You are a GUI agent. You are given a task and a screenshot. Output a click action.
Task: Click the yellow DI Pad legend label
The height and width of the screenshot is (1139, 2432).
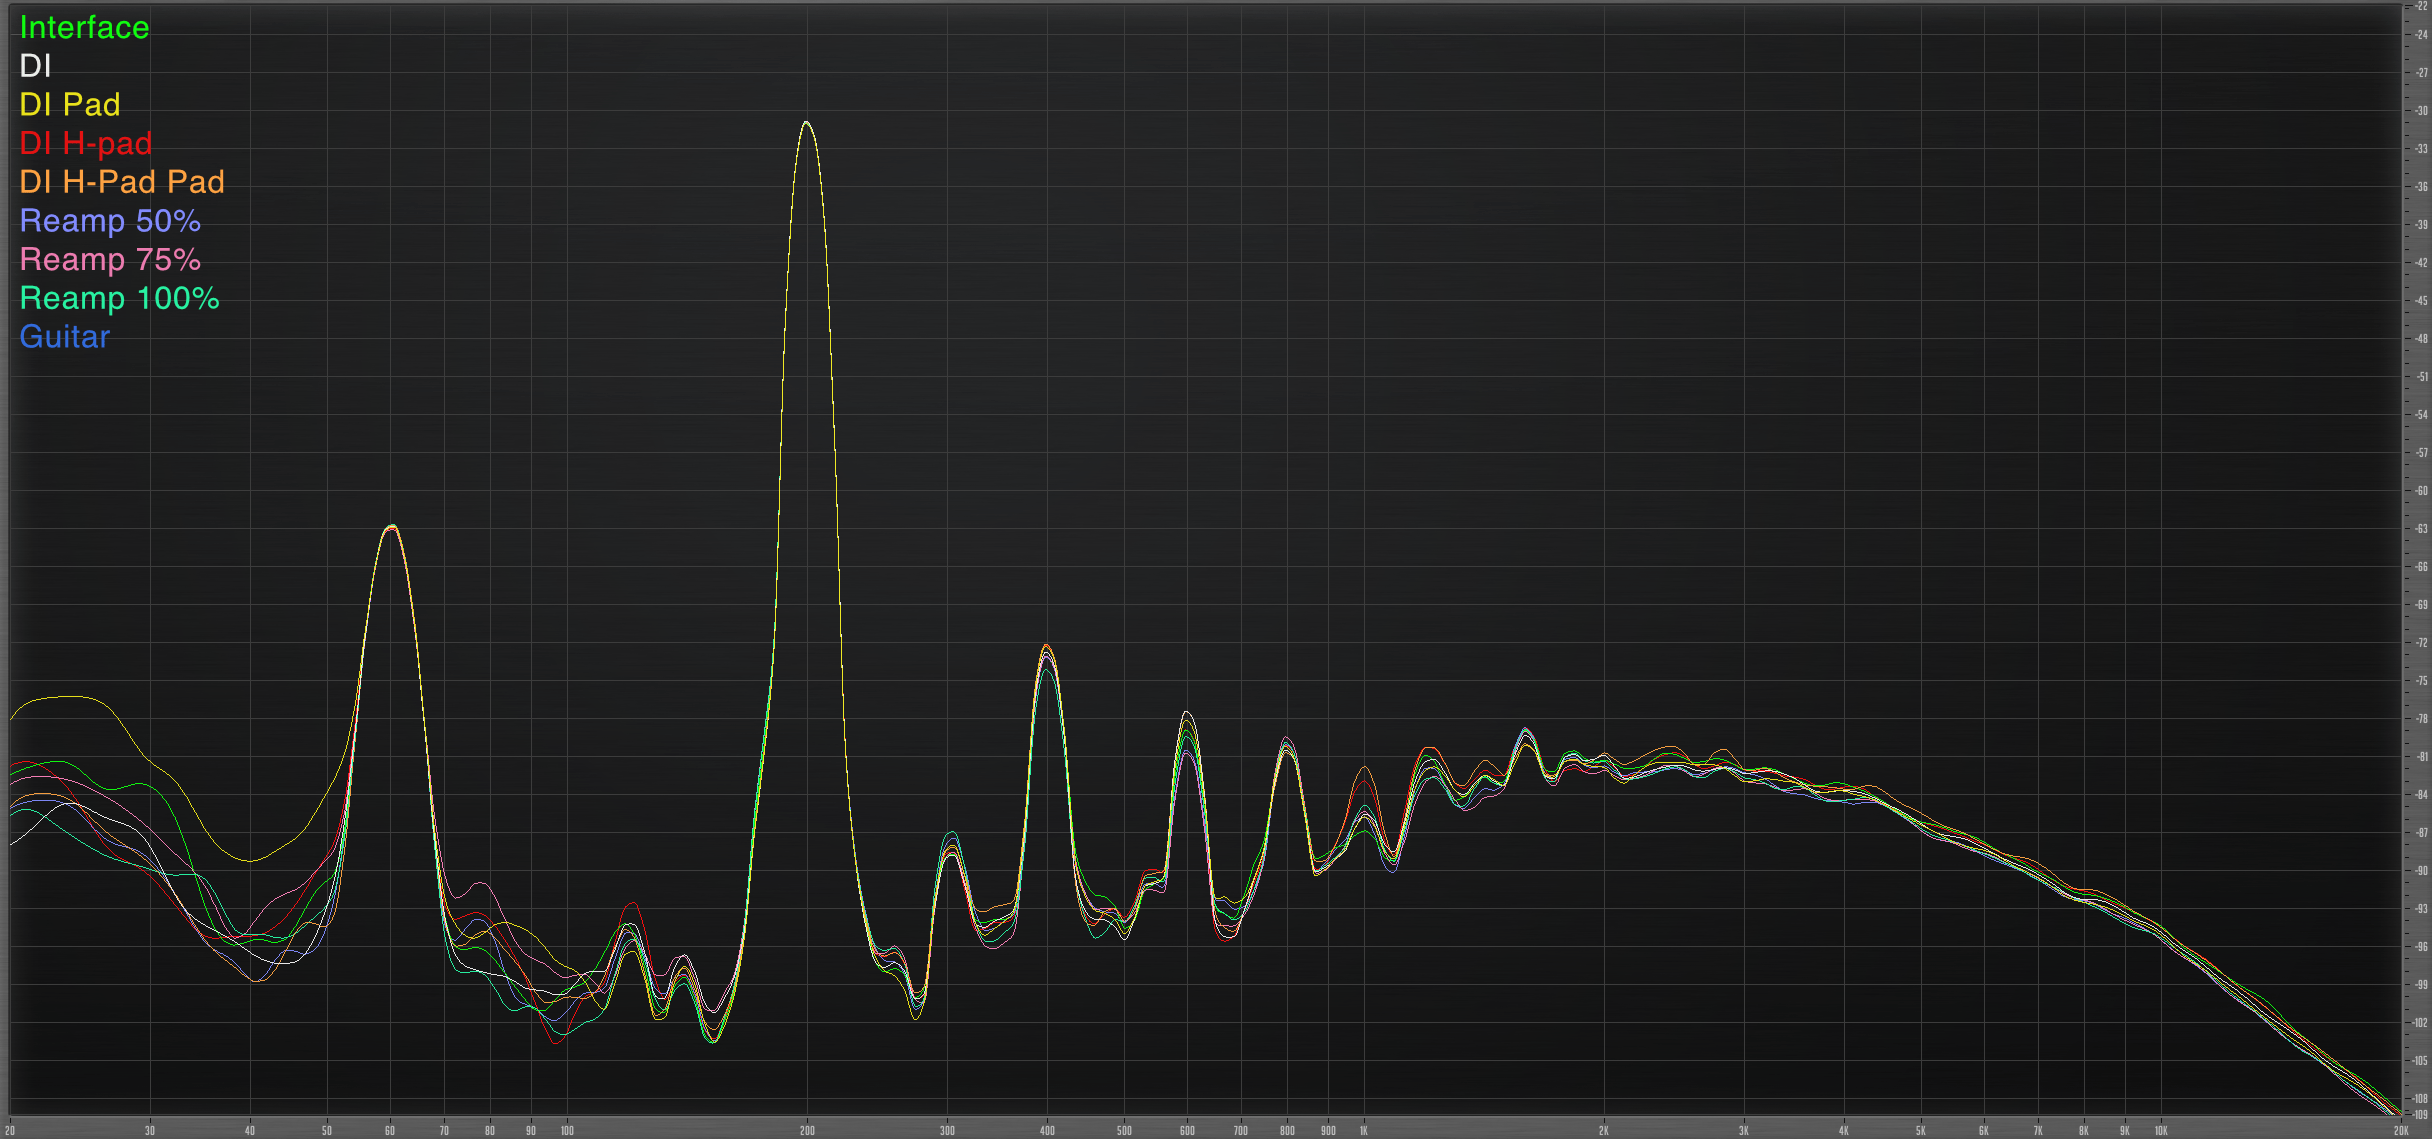coord(70,105)
